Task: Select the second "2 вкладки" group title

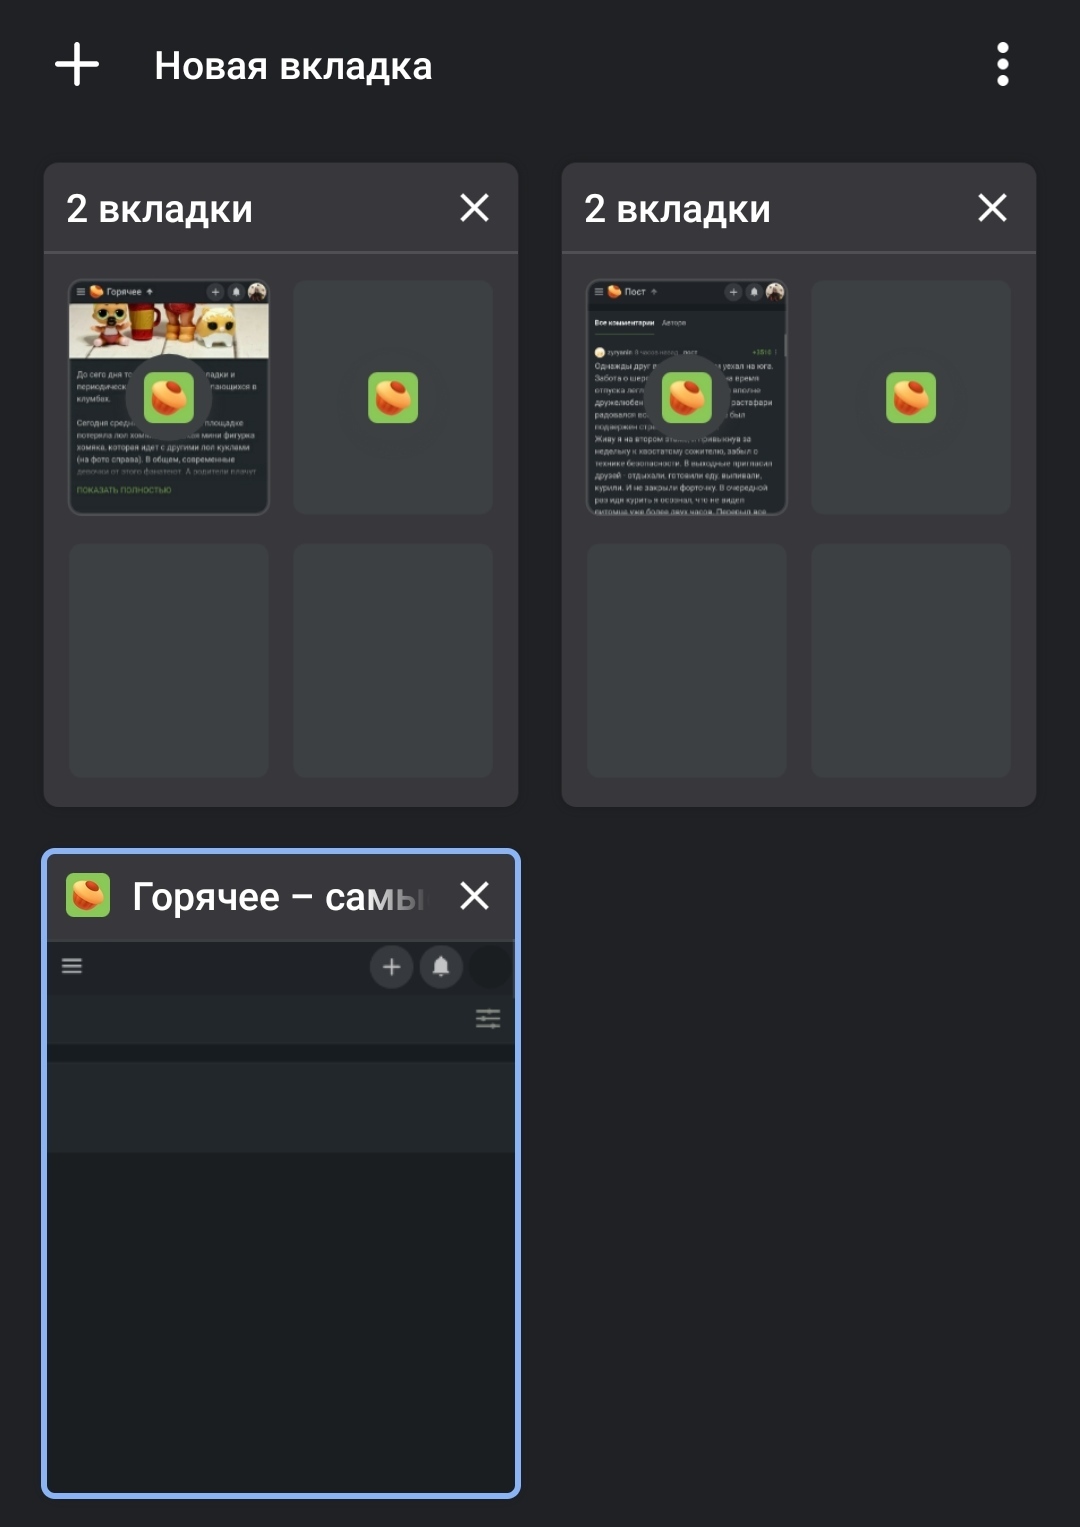Action: click(677, 209)
